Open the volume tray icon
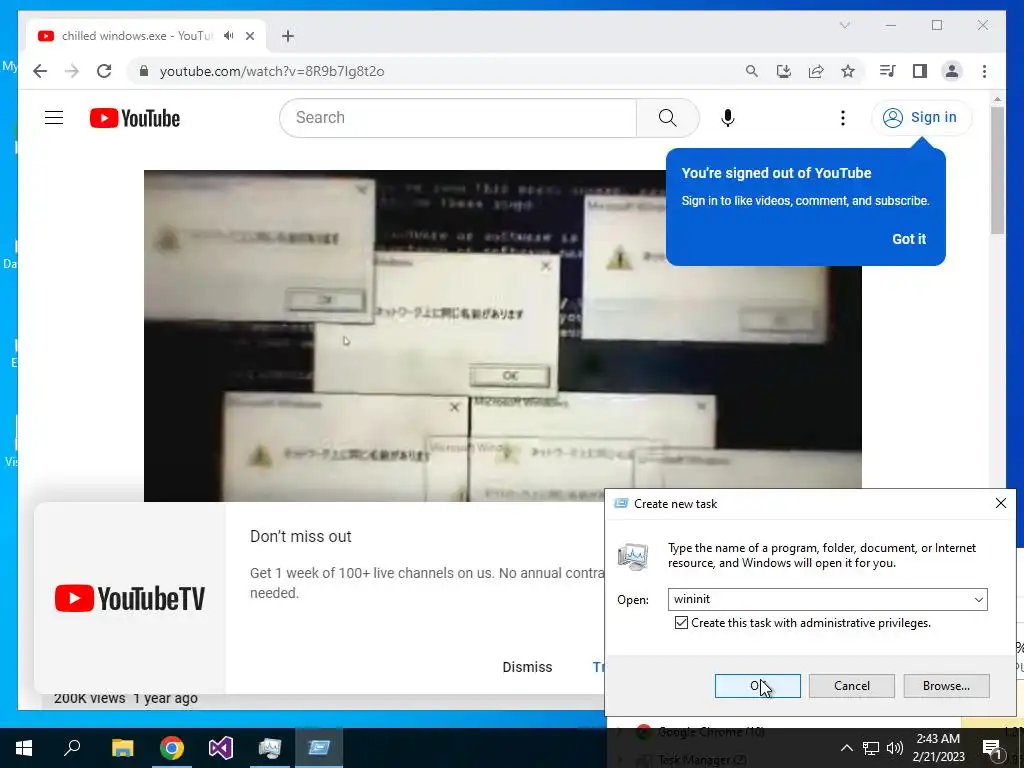Image resolution: width=1024 pixels, height=768 pixels. pyautogui.click(x=895, y=748)
